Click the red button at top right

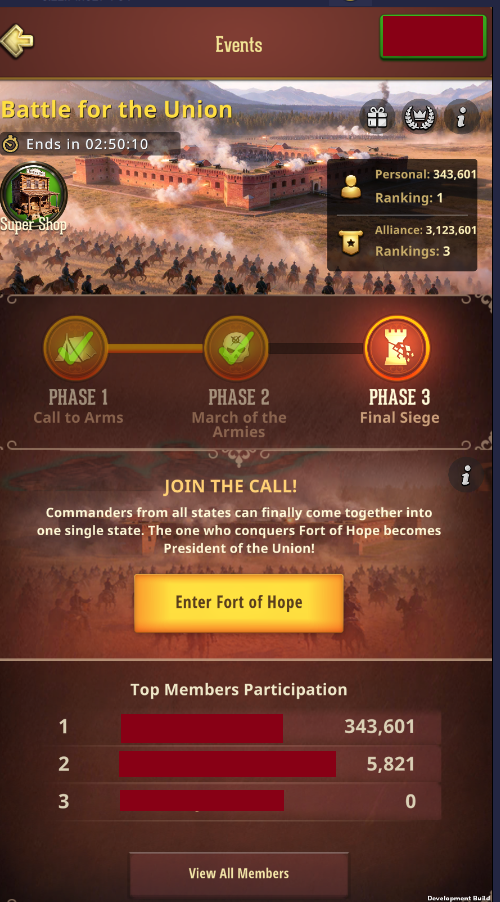click(x=433, y=36)
